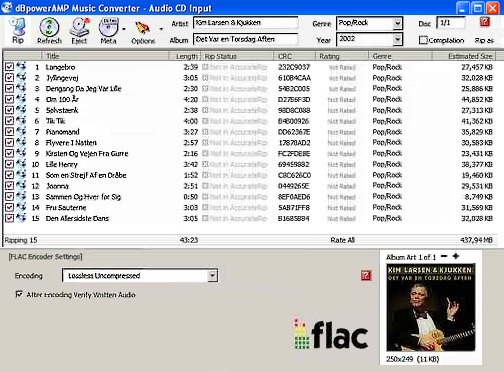Click the red help icon near Disc
The image size is (504, 372).
coord(485,22)
